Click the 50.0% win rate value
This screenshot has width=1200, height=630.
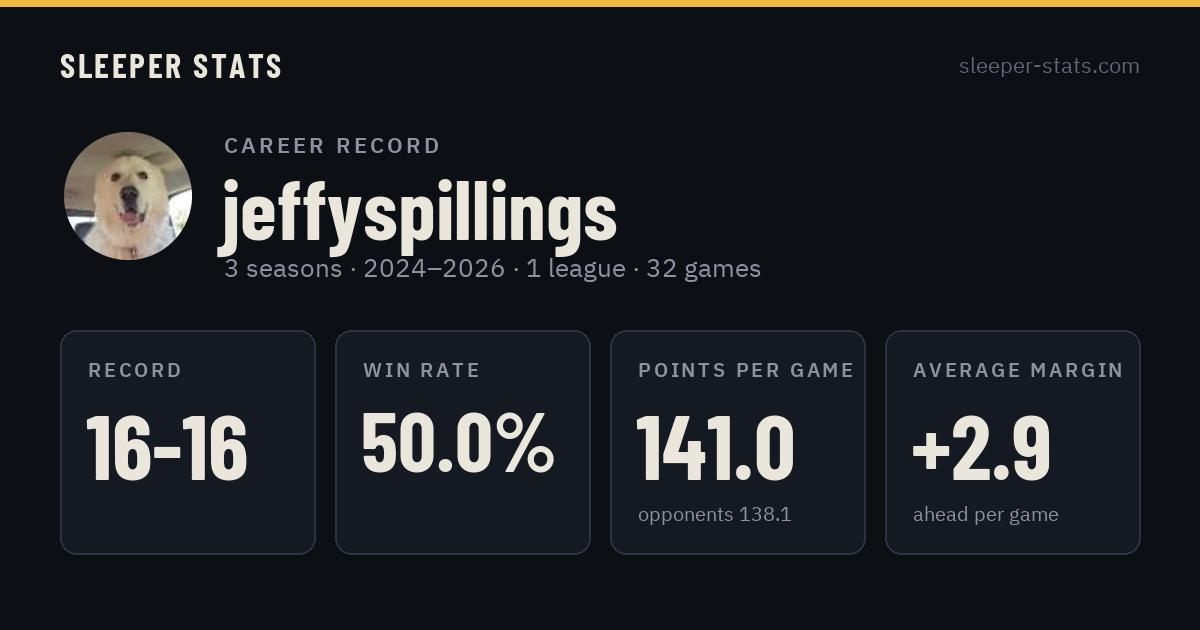click(x=457, y=443)
